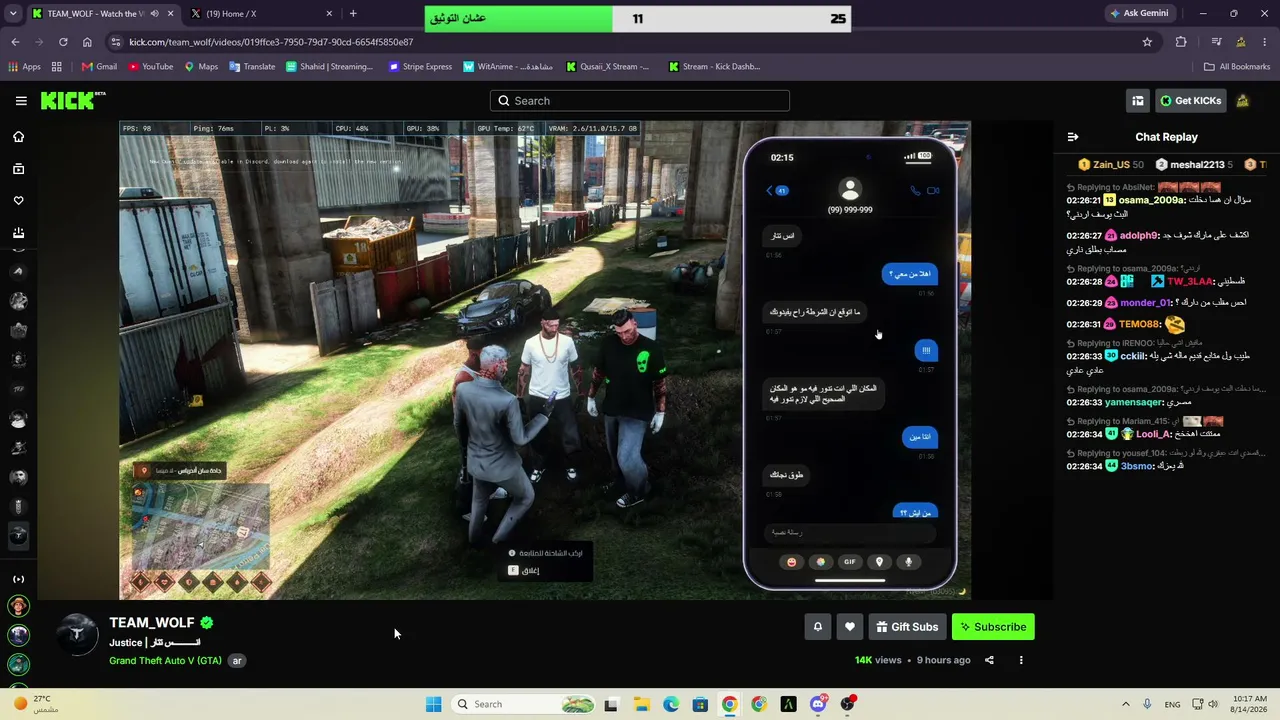
Task: View site information in the address bar
Action: [116, 42]
